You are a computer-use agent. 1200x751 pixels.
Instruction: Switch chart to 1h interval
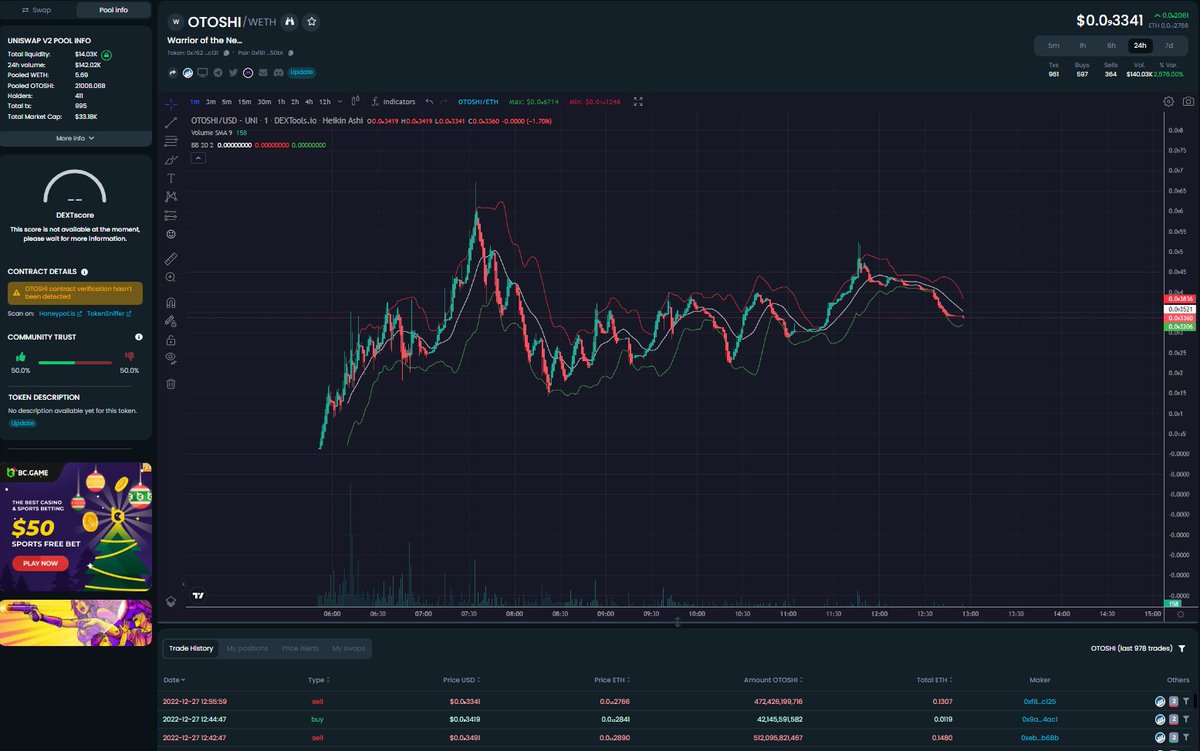pyautogui.click(x=281, y=101)
